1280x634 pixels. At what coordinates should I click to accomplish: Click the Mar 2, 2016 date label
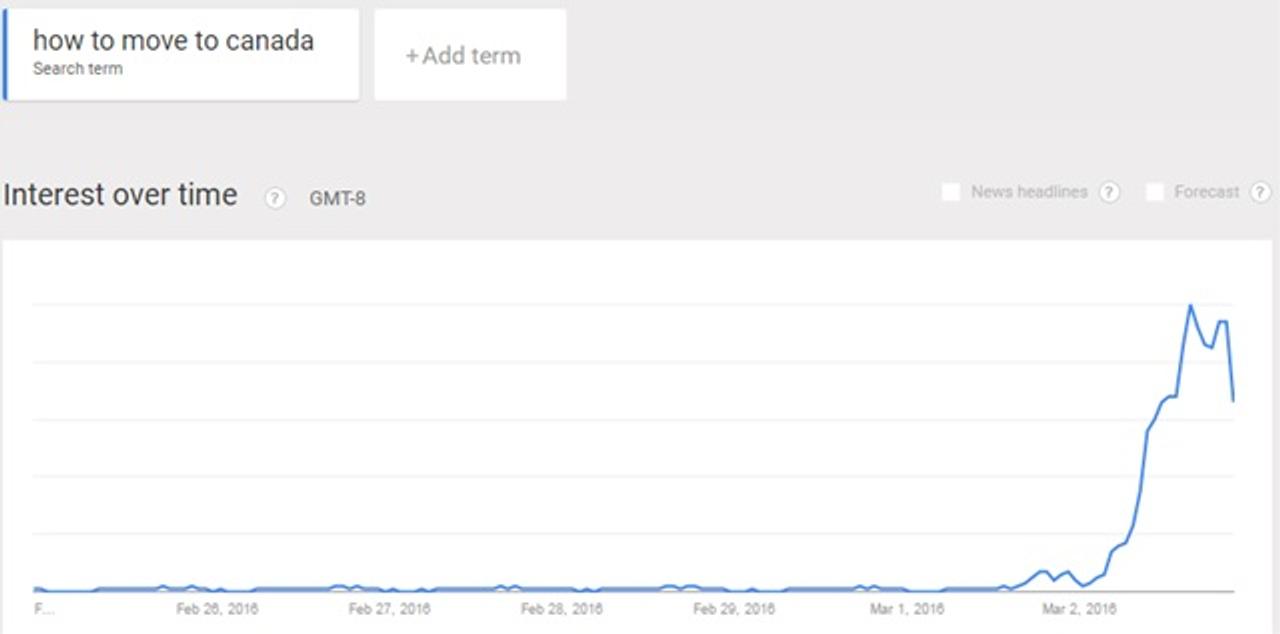click(1079, 608)
